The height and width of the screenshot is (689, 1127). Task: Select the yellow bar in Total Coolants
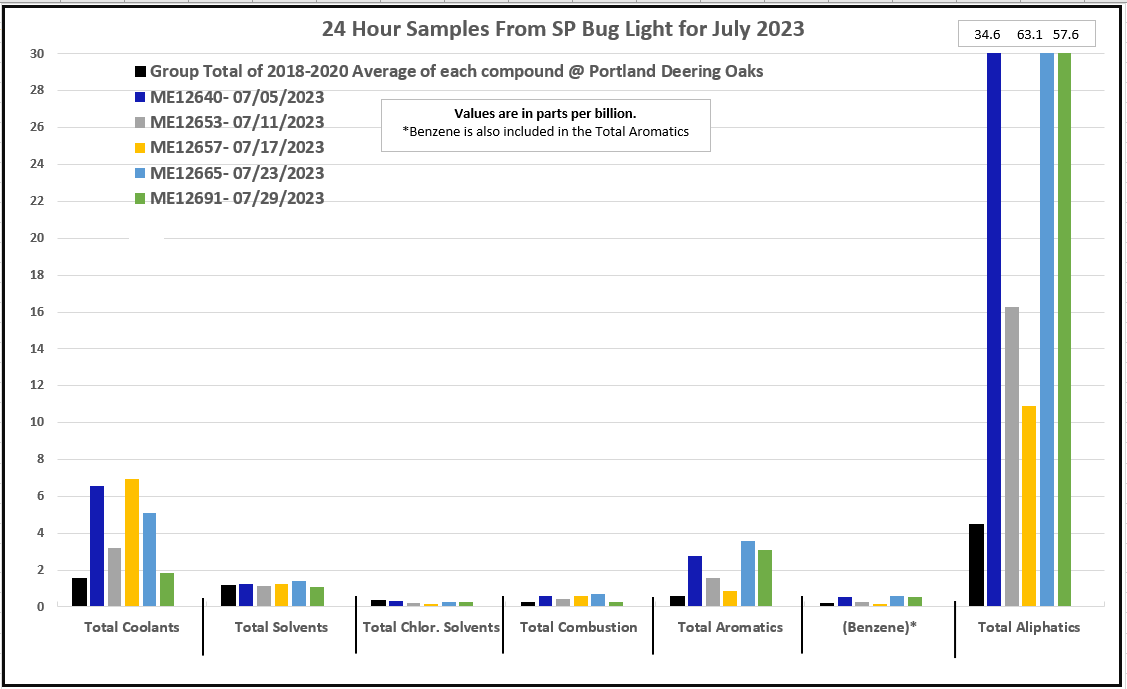pyautogui.click(x=132, y=543)
